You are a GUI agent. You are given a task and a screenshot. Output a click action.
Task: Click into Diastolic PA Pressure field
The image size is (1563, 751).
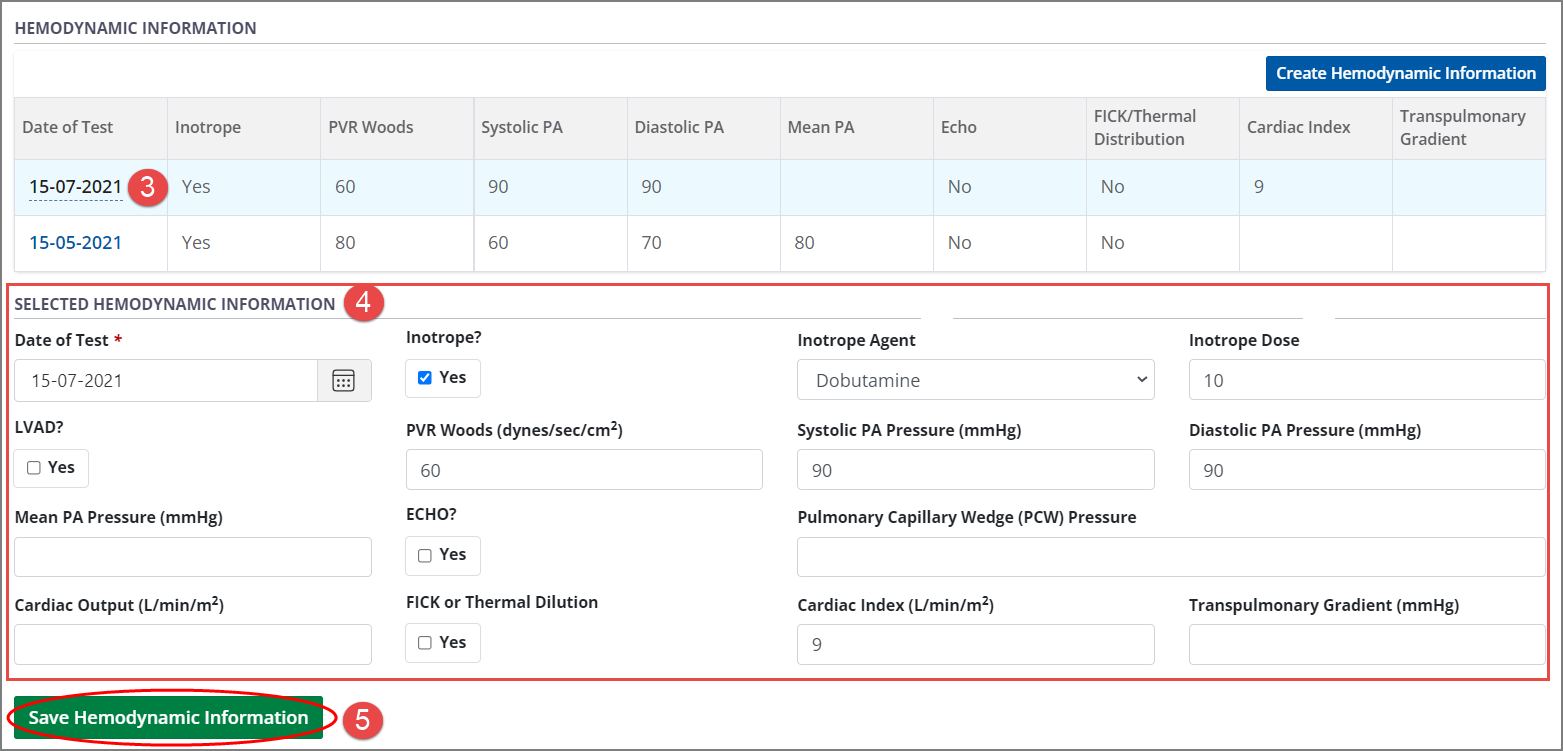1366,470
